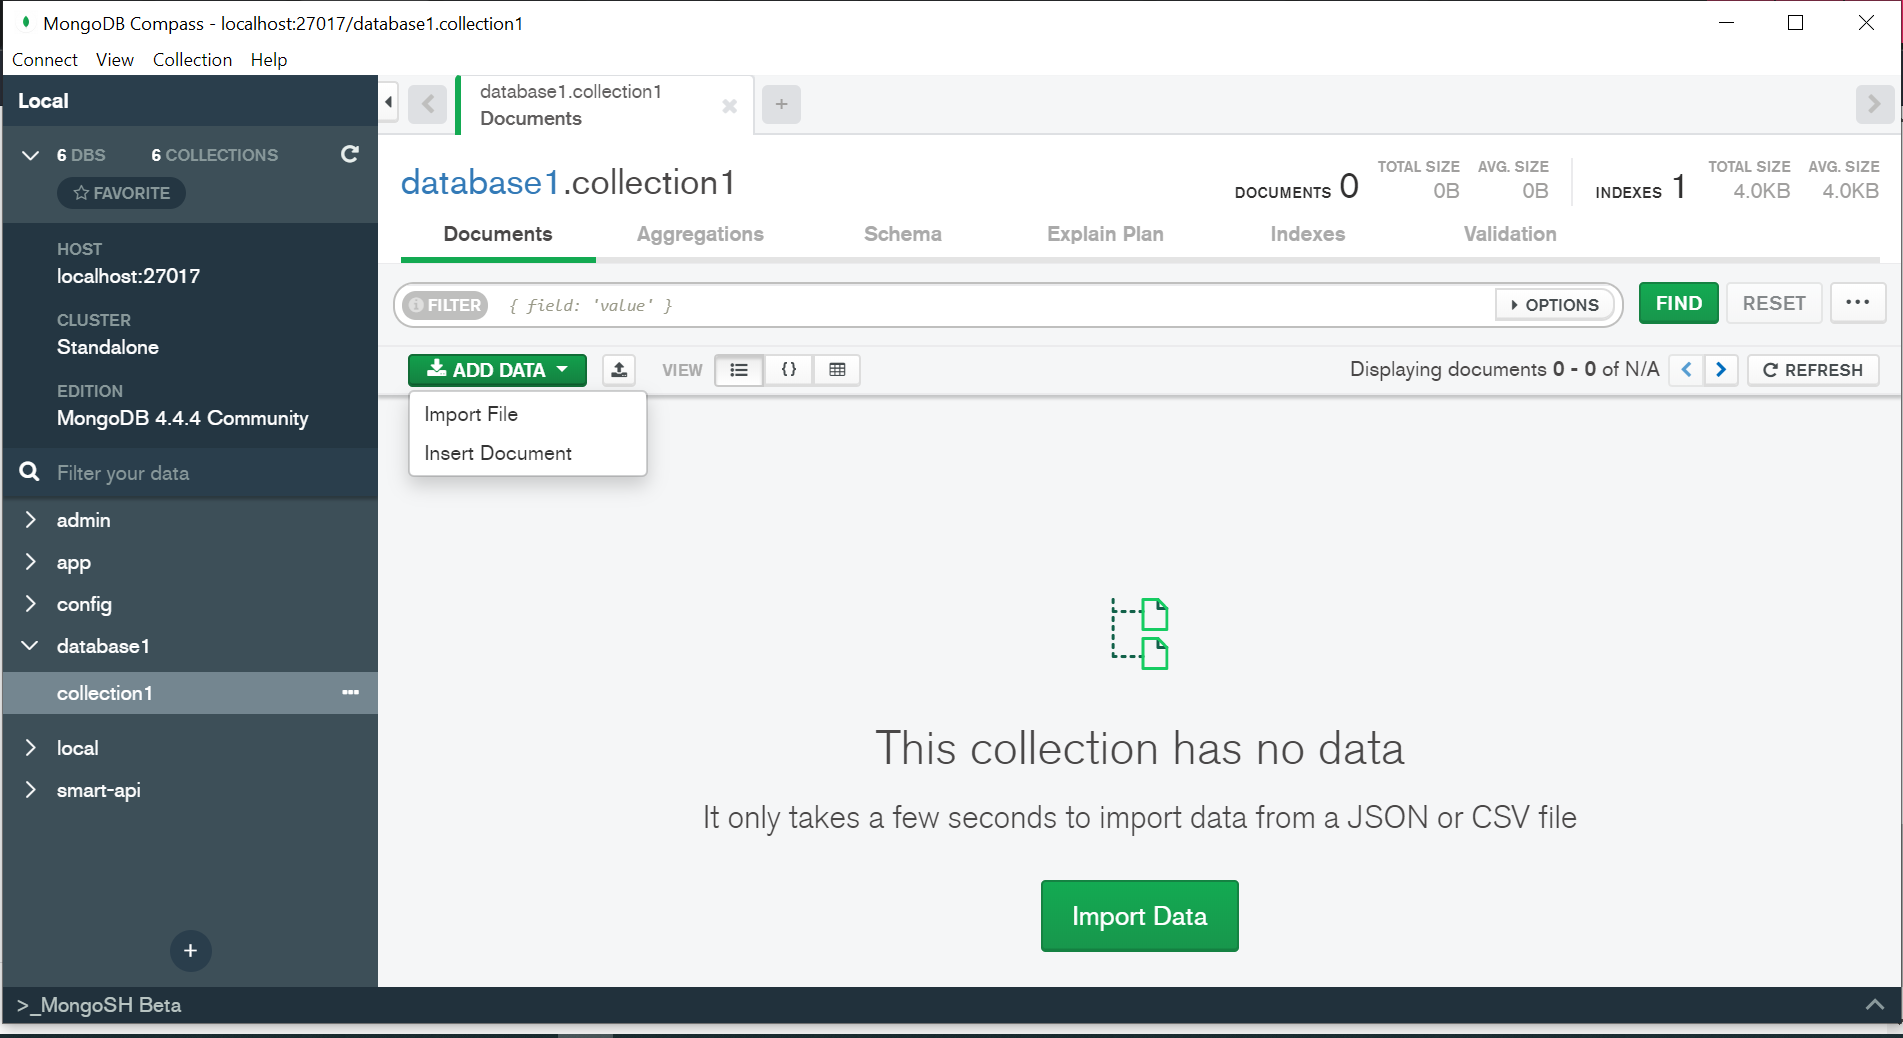This screenshot has width=1903, height=1038.
Task: Click the database1 link in title
Action: tap(480, 183)
